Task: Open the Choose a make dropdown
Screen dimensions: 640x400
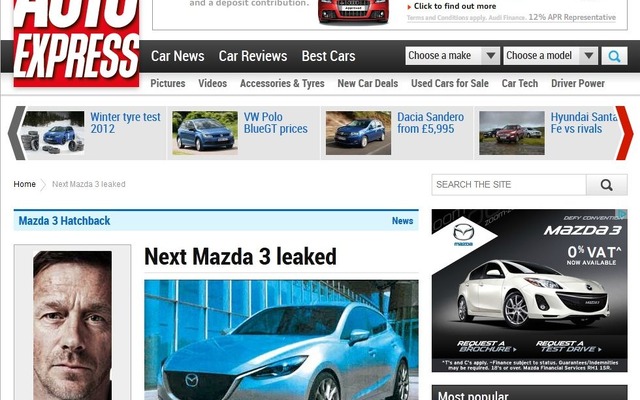Action: 452,56
